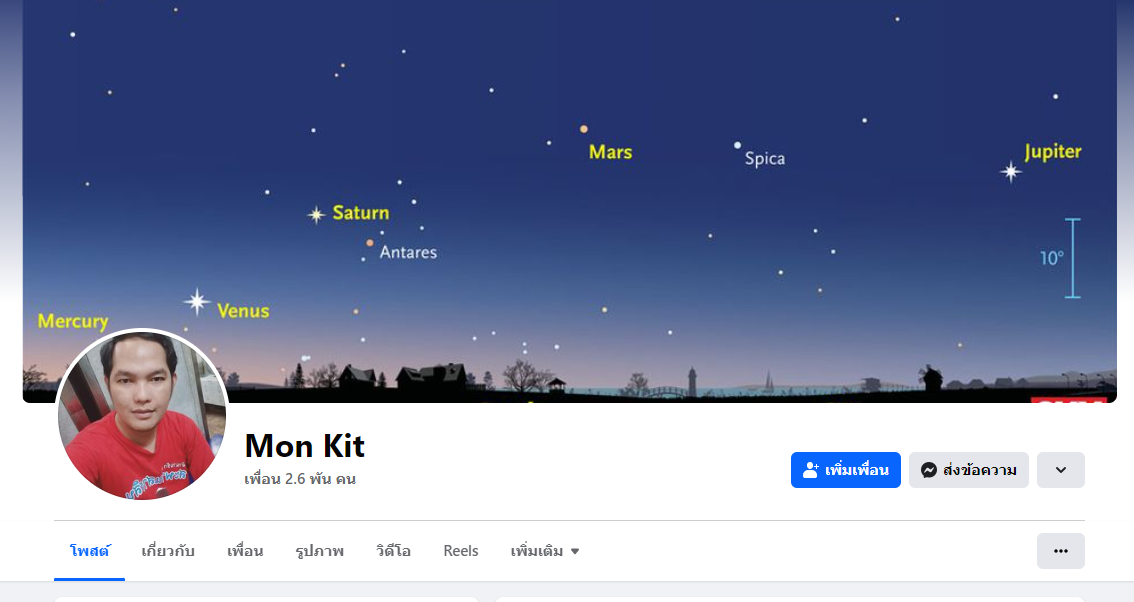Select the วิดีโอ tab
The width and height of the screenshot is (1134, 602).
coord(393,551)
